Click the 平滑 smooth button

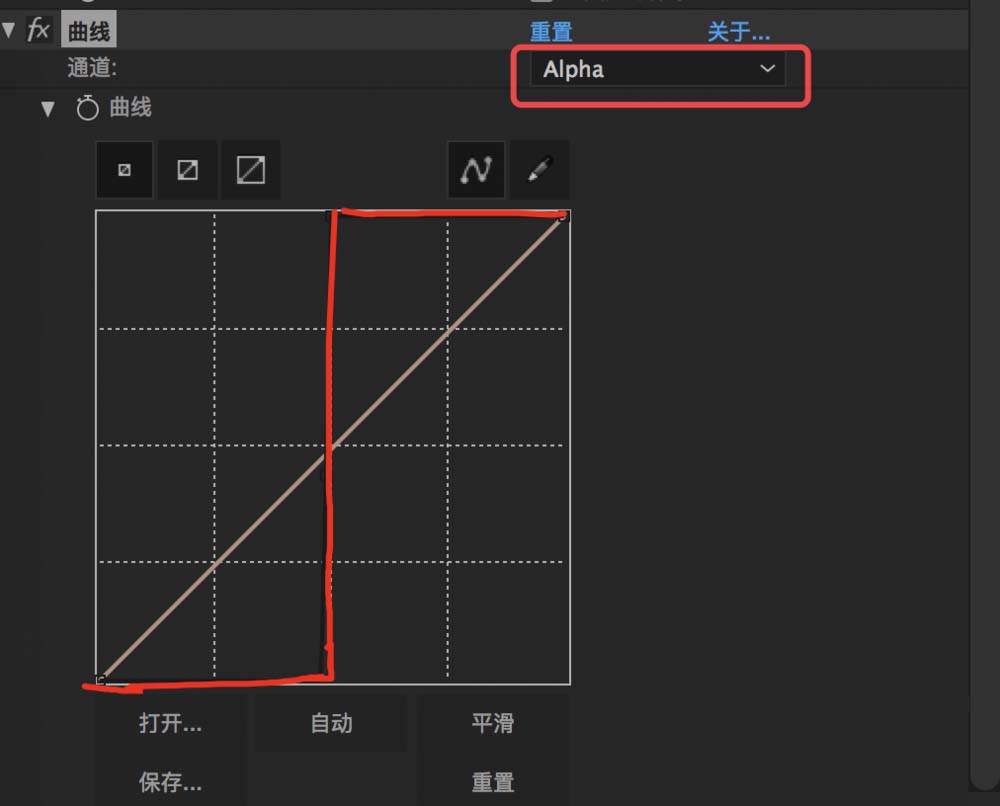(493, 723)
